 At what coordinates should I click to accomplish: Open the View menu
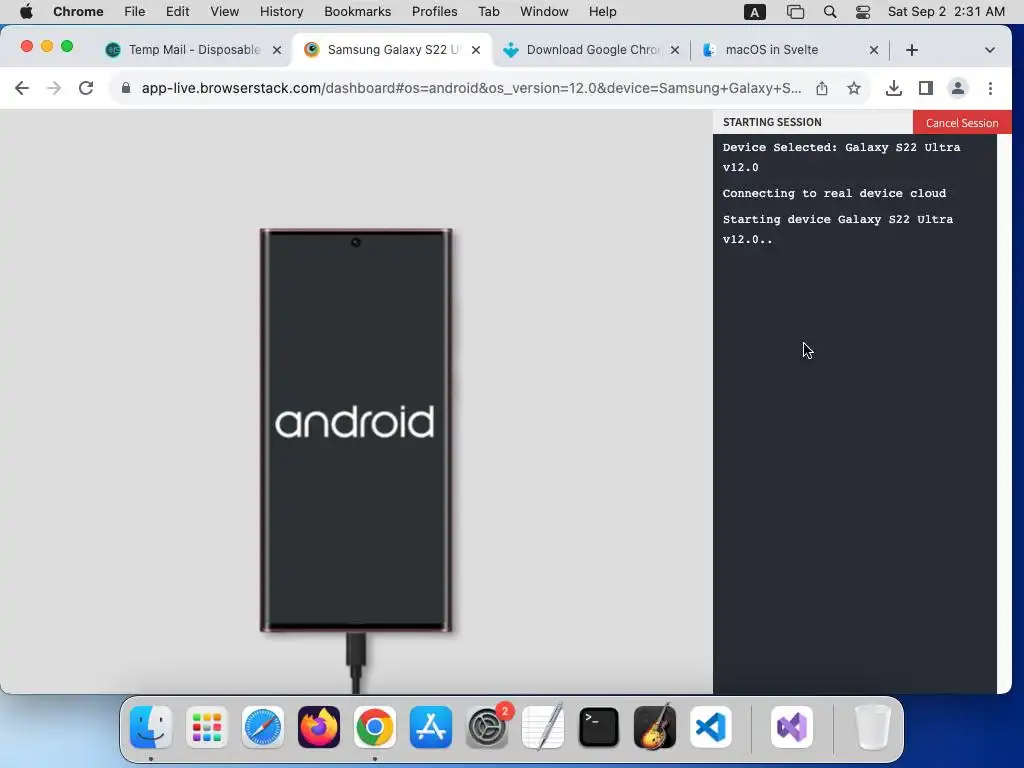point(224,12)
